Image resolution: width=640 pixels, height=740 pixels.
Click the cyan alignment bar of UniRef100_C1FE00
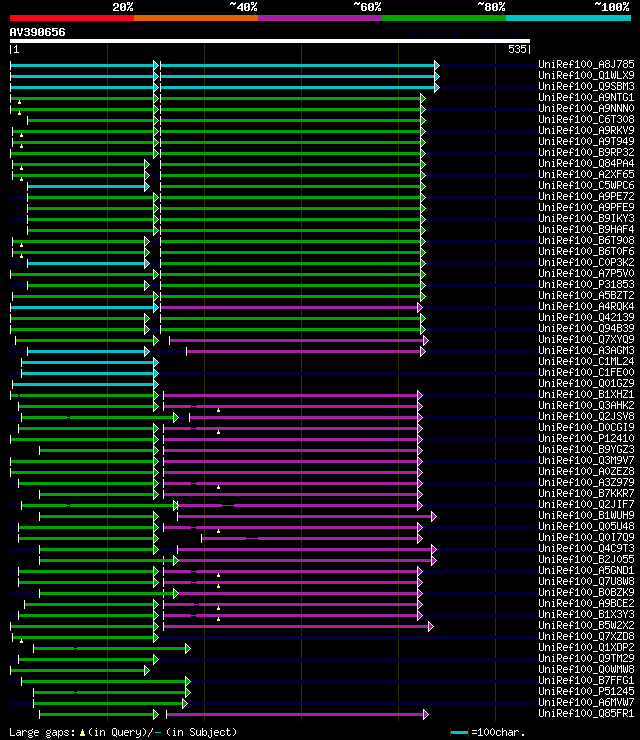click(x=88, y=373)
